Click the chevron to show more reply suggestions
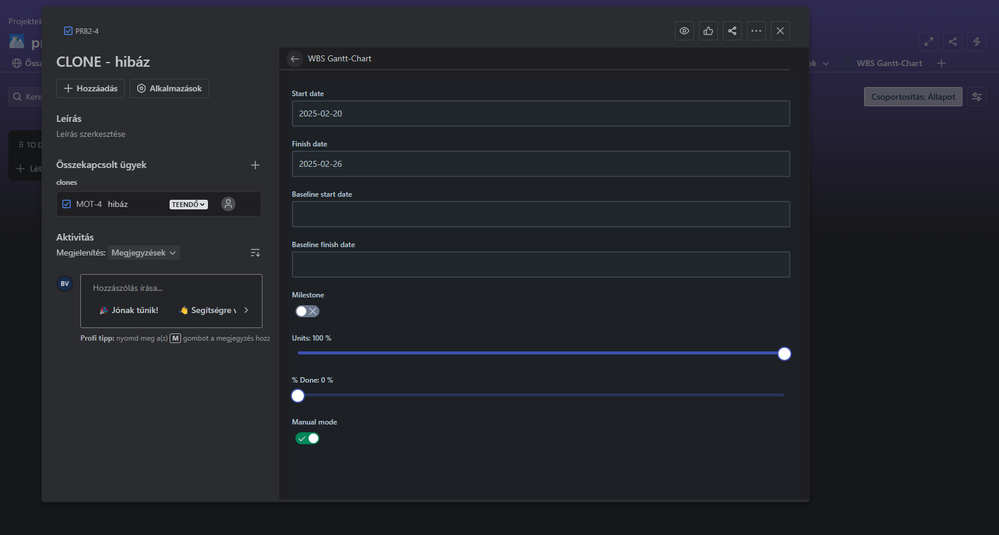999x535 pixels. click(x=246, y=310)
